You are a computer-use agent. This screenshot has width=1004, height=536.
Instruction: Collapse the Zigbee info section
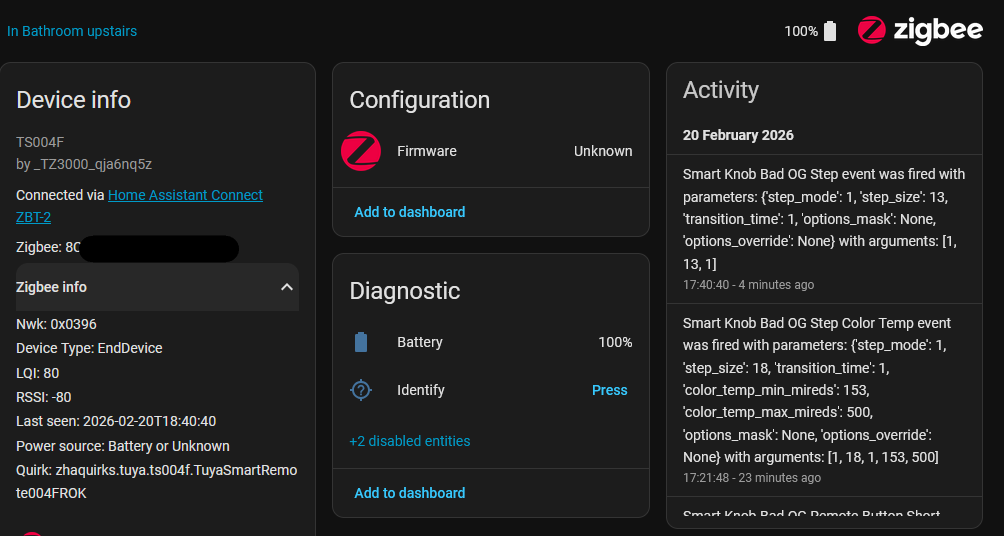(x=287, y=287)
